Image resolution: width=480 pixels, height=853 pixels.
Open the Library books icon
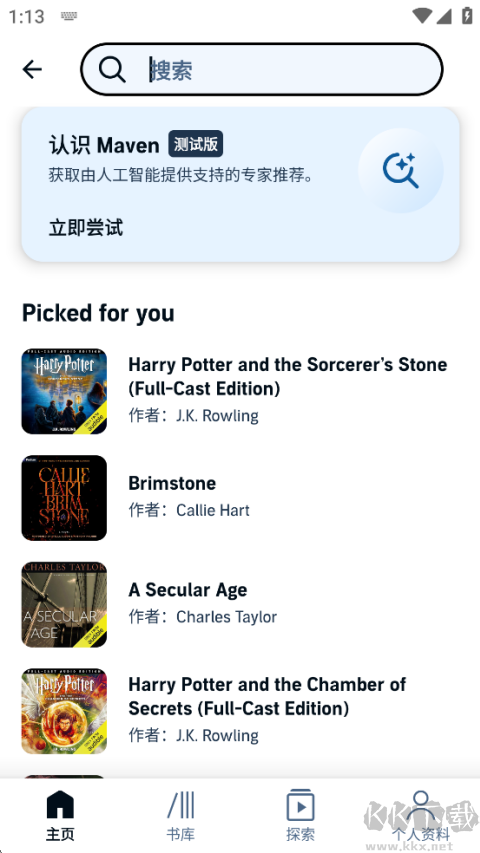pos(181,805)
